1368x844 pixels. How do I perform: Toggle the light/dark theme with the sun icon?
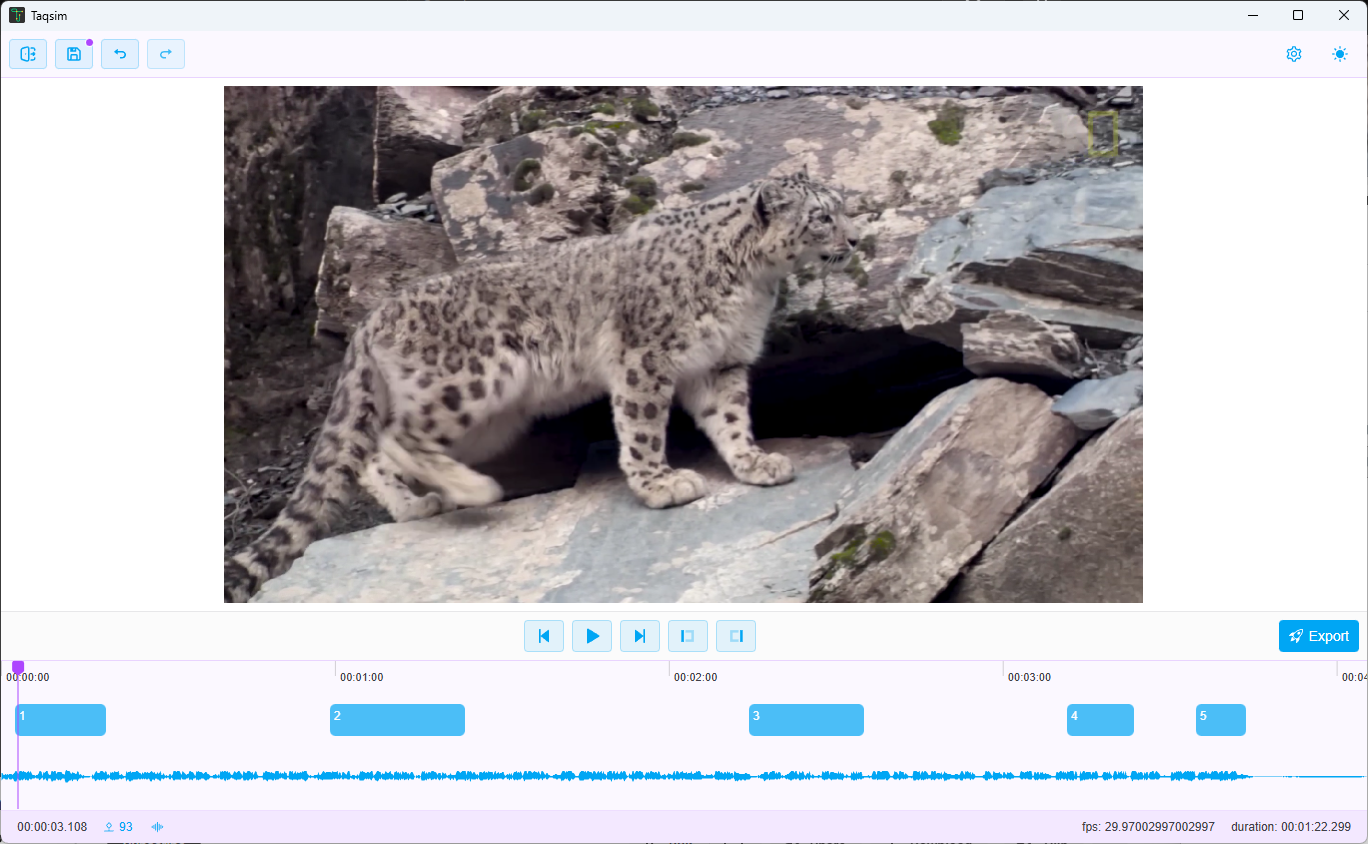[x=1340, y=54]
